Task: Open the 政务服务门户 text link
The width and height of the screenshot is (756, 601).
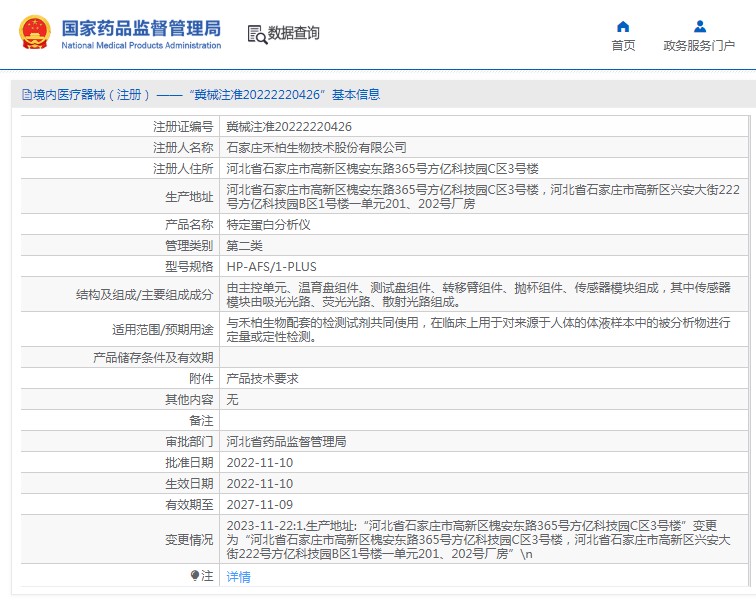Action: 699,46
